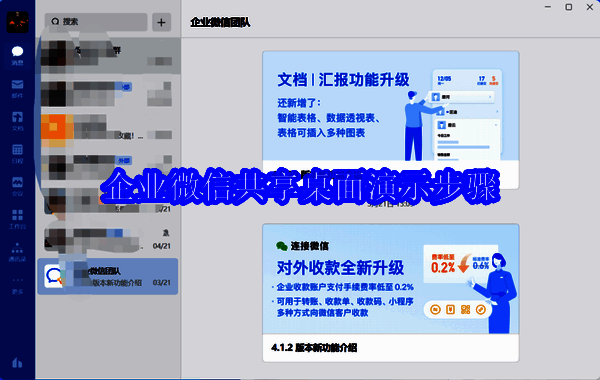Click the plus button beside search
This screenshot has height=380, width=600.
click(161, 22)
